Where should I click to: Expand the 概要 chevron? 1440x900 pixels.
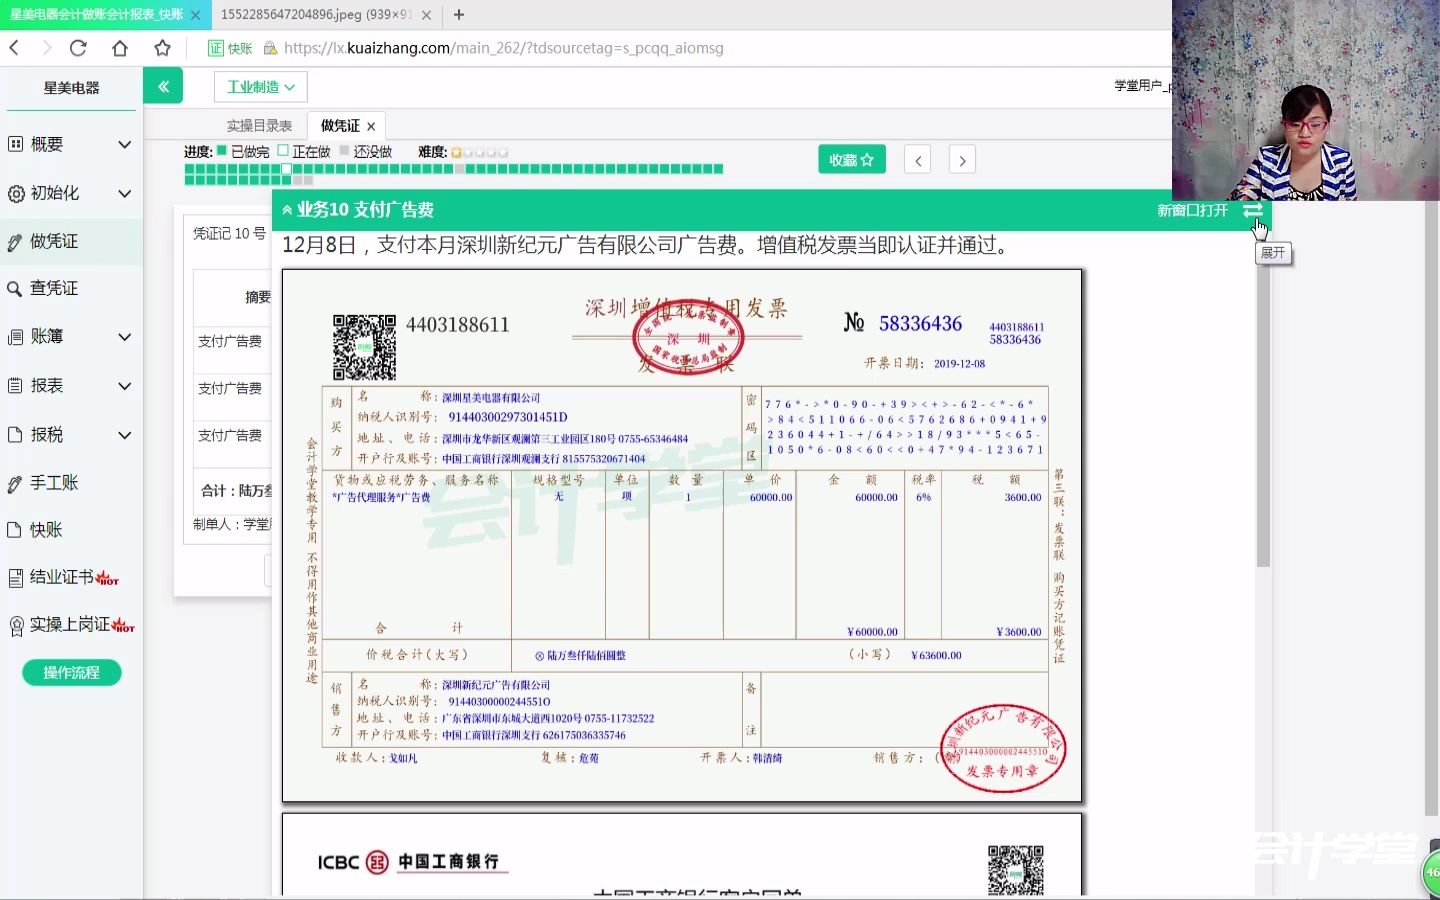click(125, 144)
